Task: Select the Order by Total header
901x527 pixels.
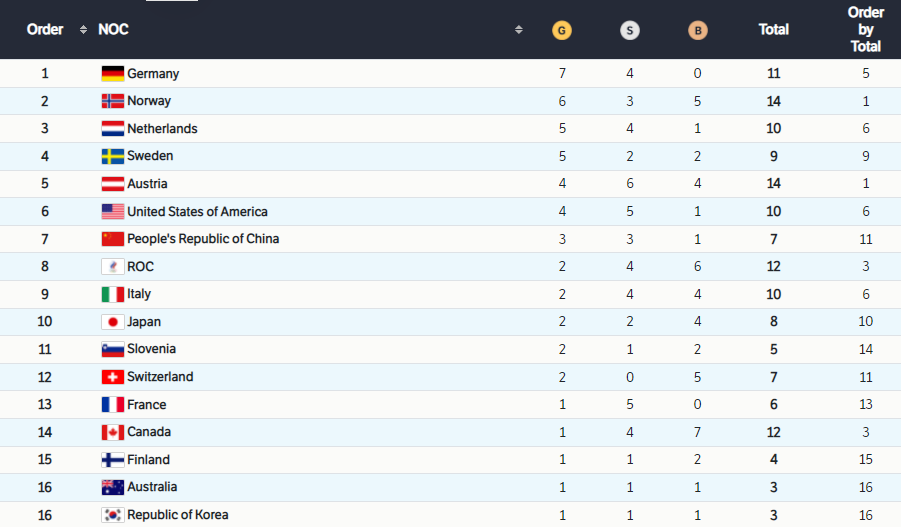Action: pos(865,29)
